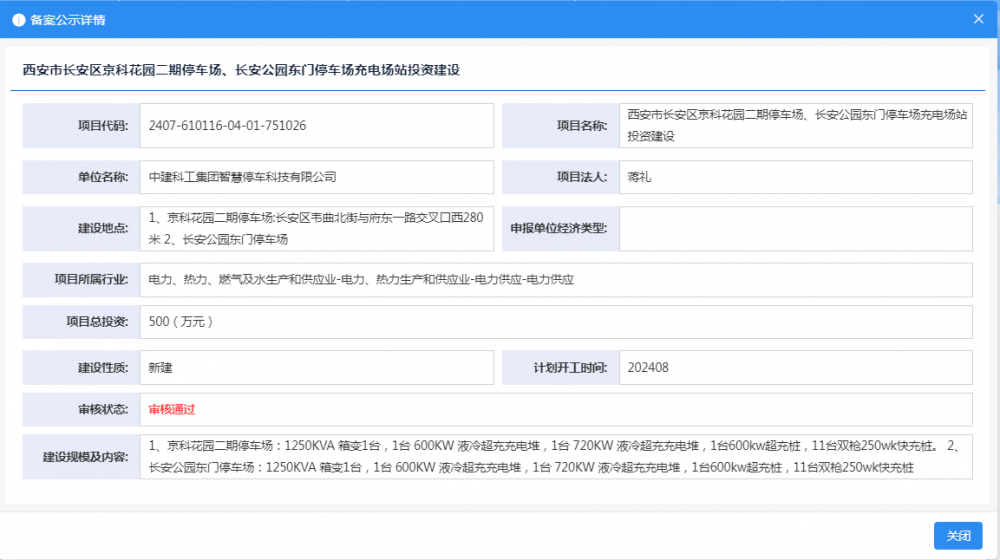The width and height of the screenshot is (1000, 560).
Task: Click the project code field 2407-610116-04-01-751026
Action: (x=317, y=126)
